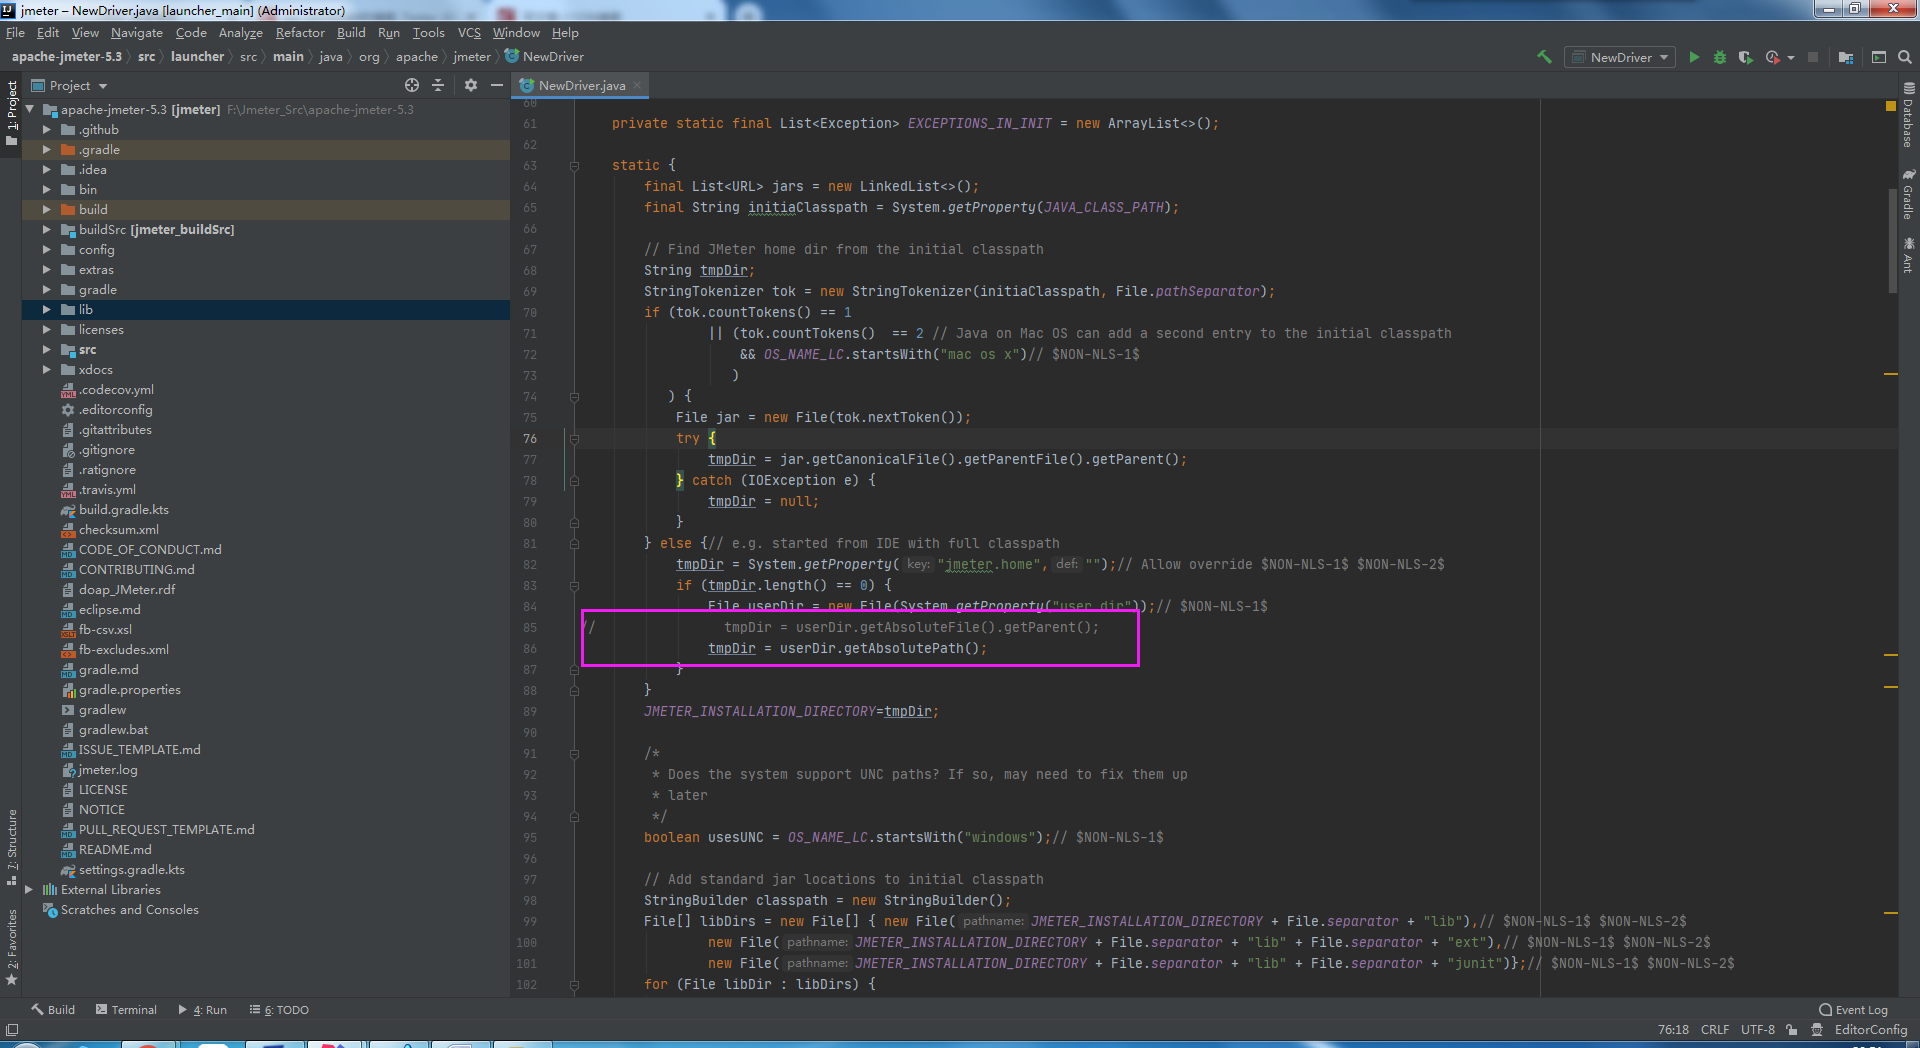Viewport: 1920px width, 1048px height.
Task: Click the editor vertical scrollbar
Action: click(x=1892, y=240)
